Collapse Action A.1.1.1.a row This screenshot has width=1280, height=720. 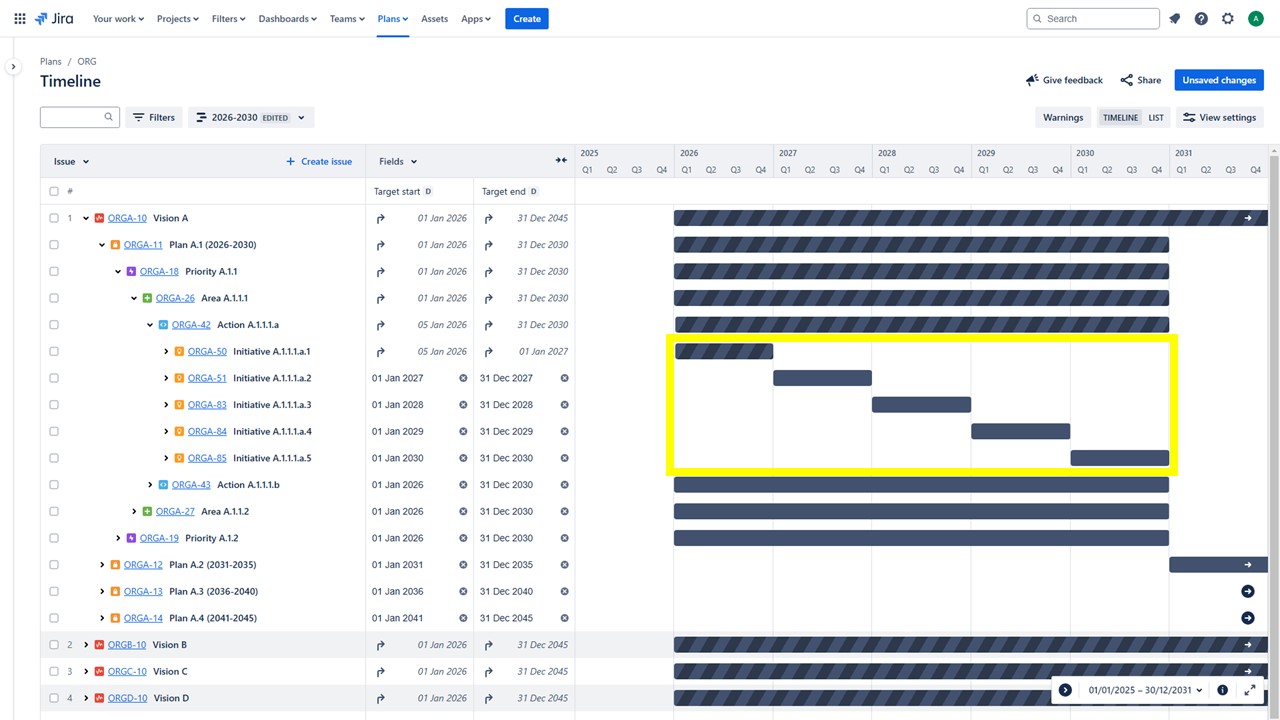pyautogui.click(x=150, y=325)
